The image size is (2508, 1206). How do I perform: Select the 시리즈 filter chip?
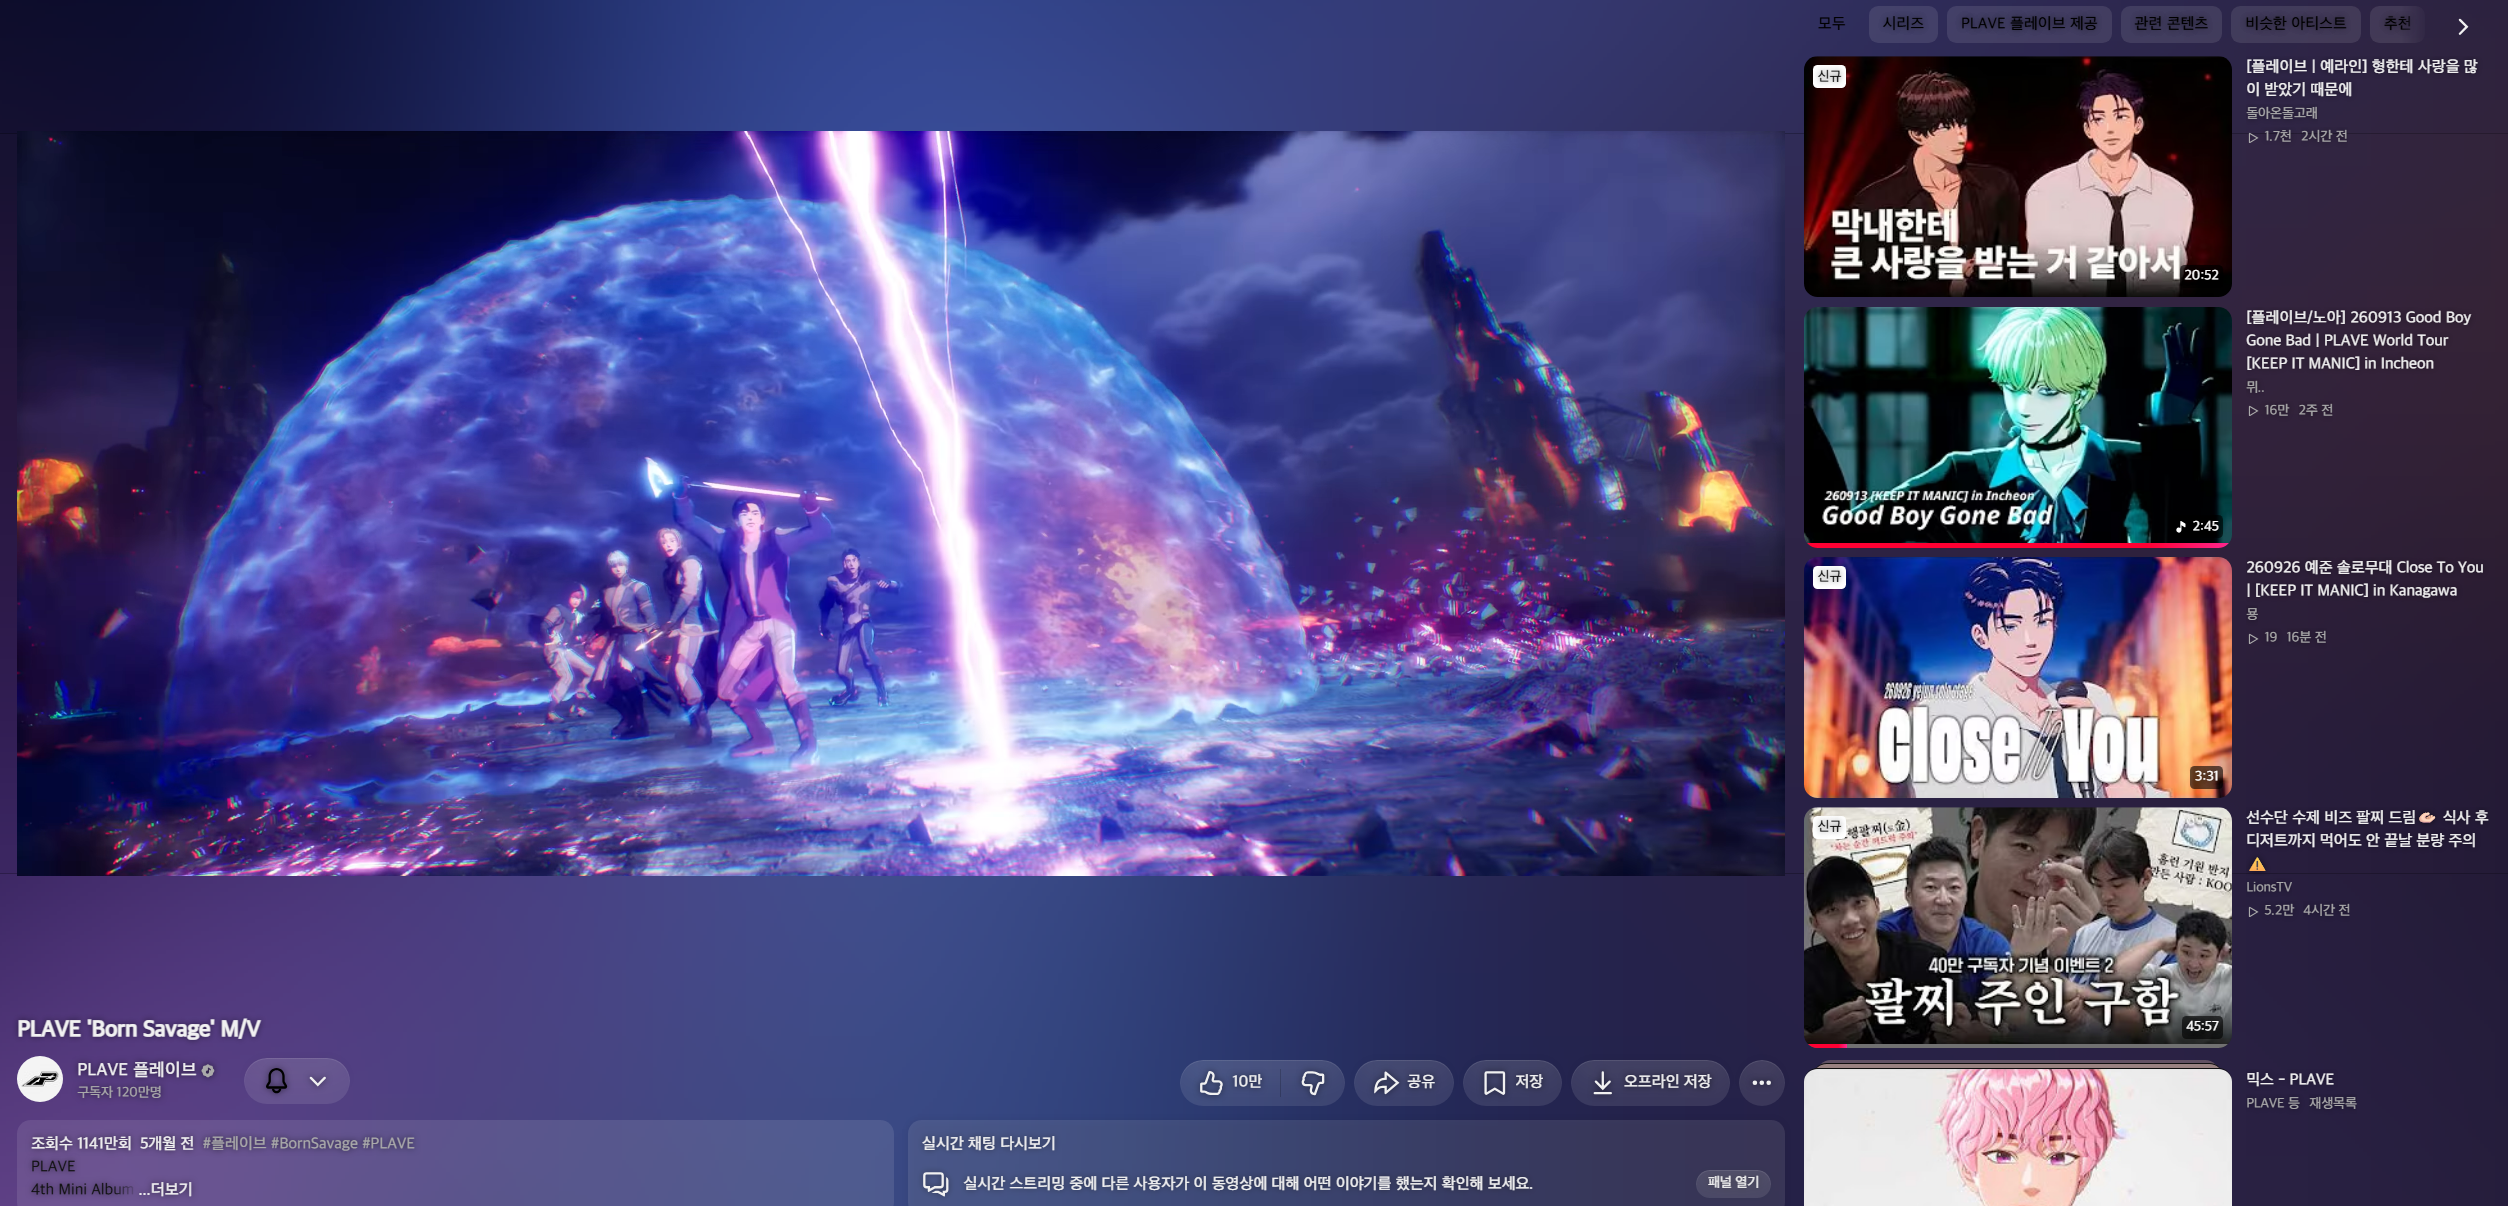(x=1903, y=23)
